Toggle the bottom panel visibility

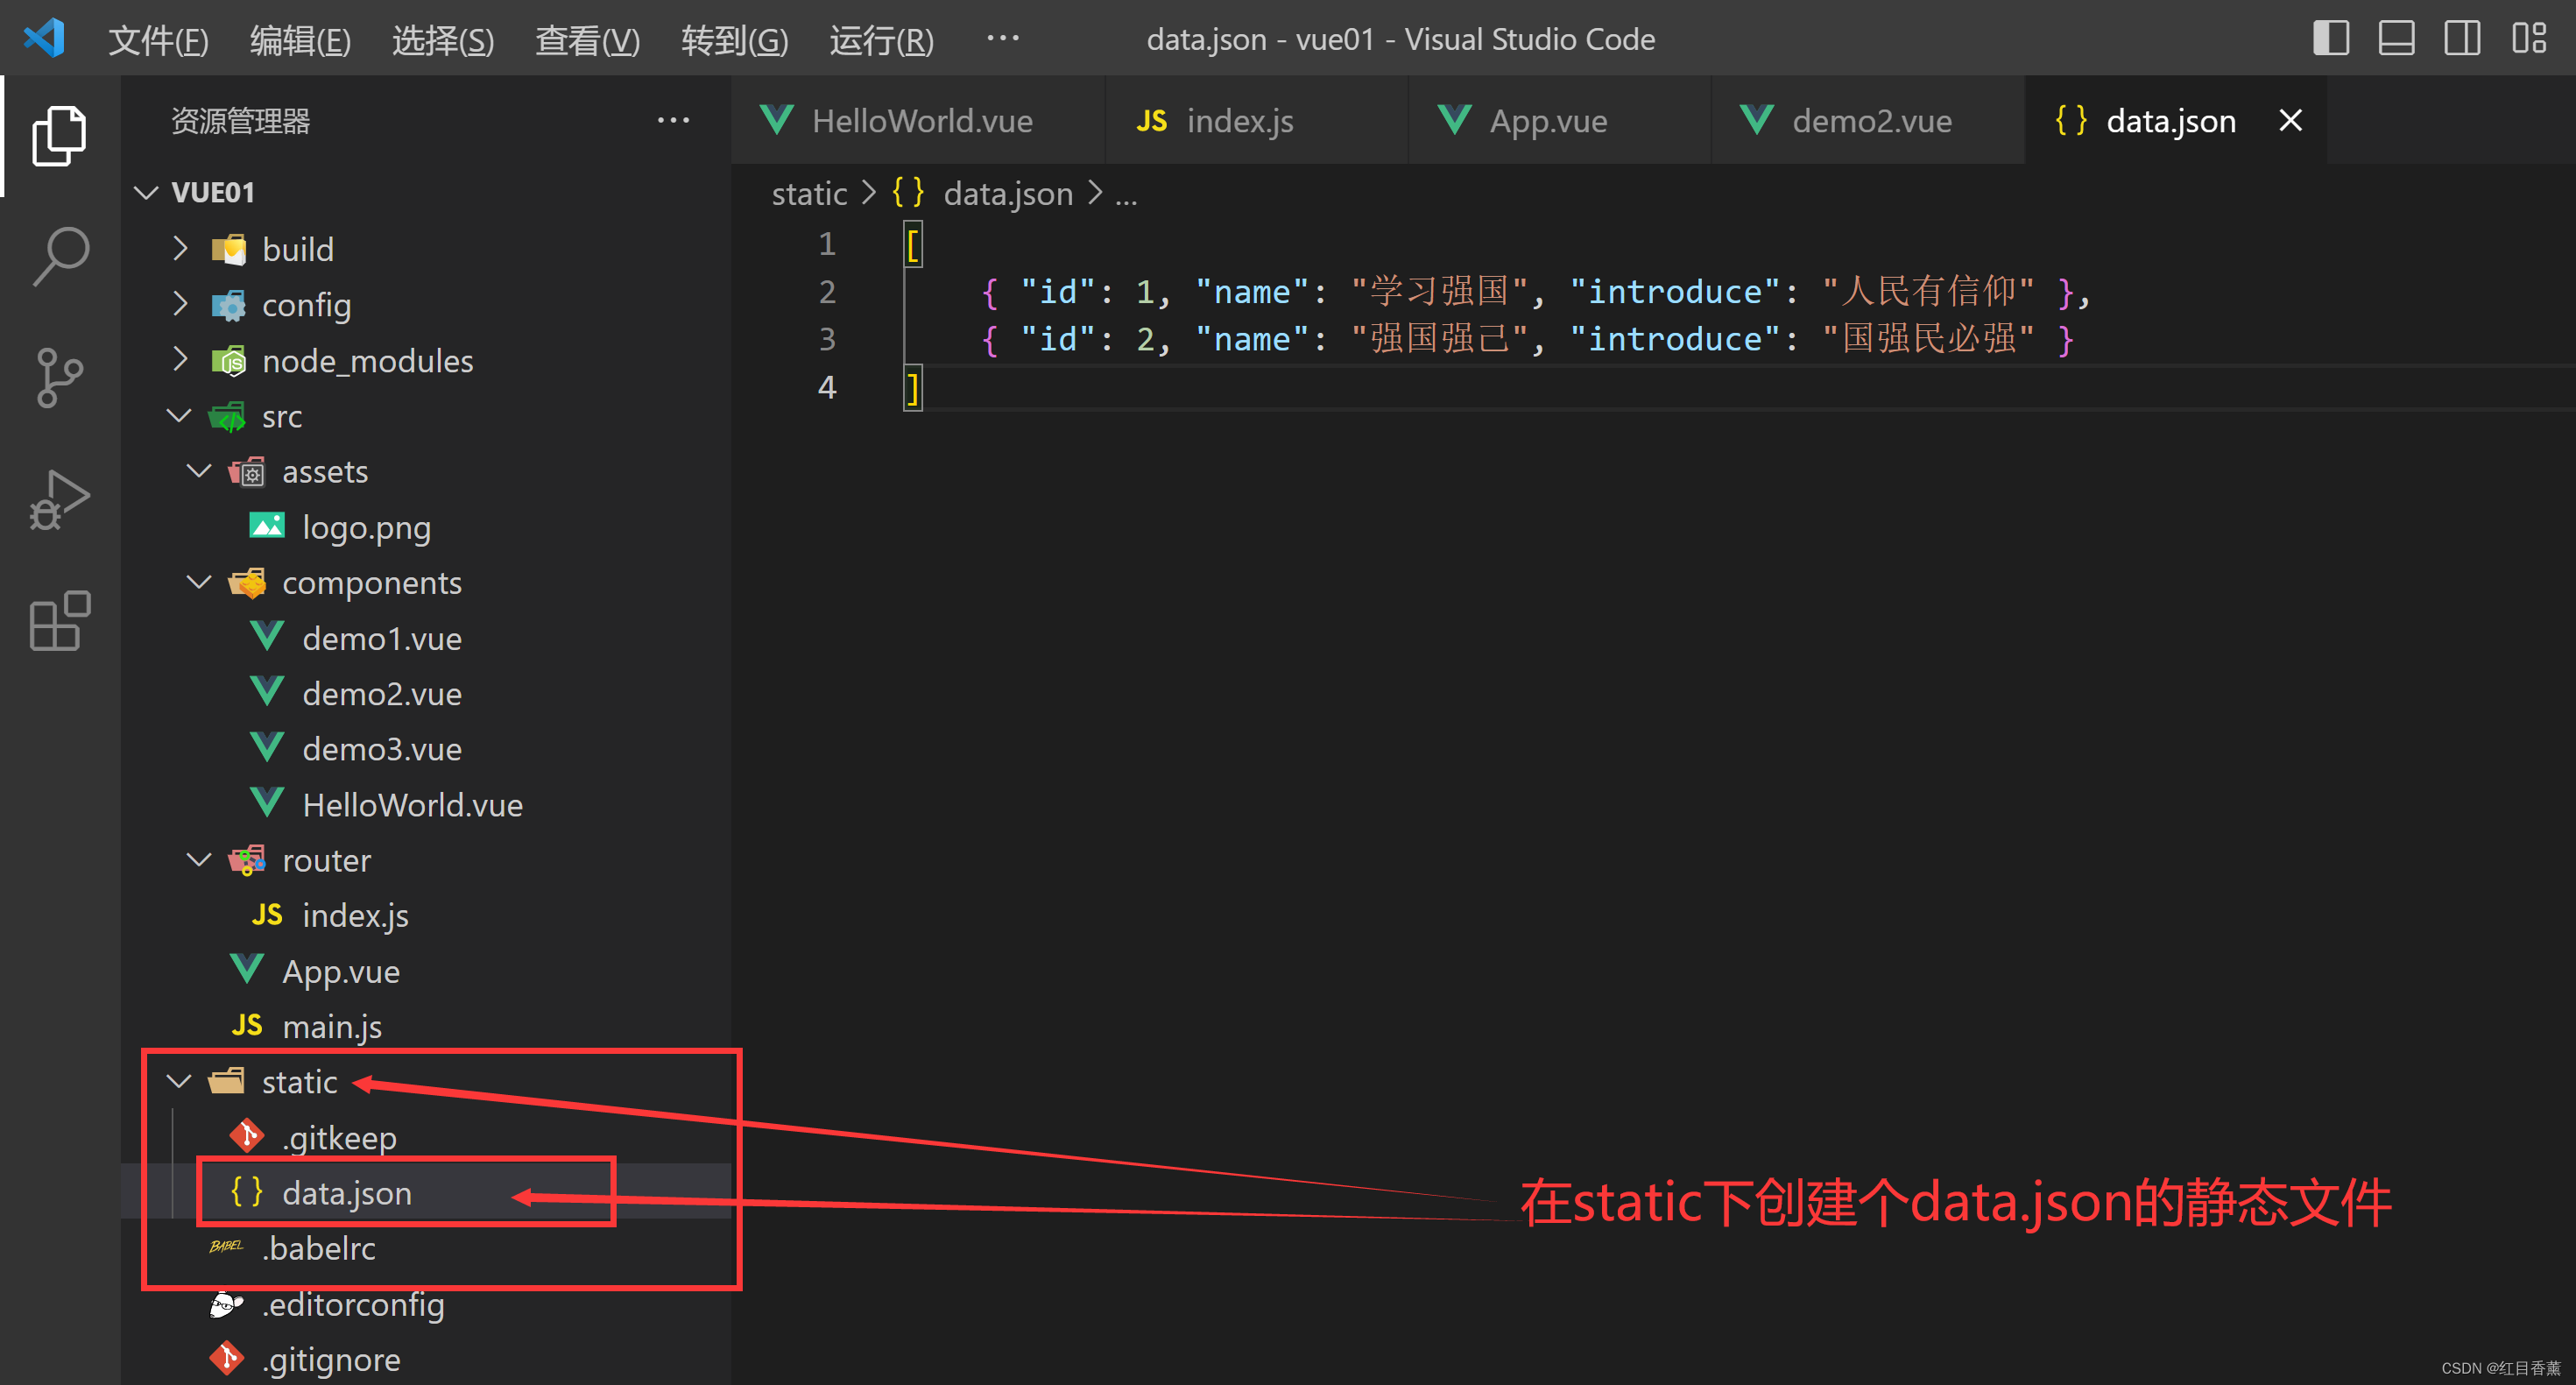coord(2396,39)
